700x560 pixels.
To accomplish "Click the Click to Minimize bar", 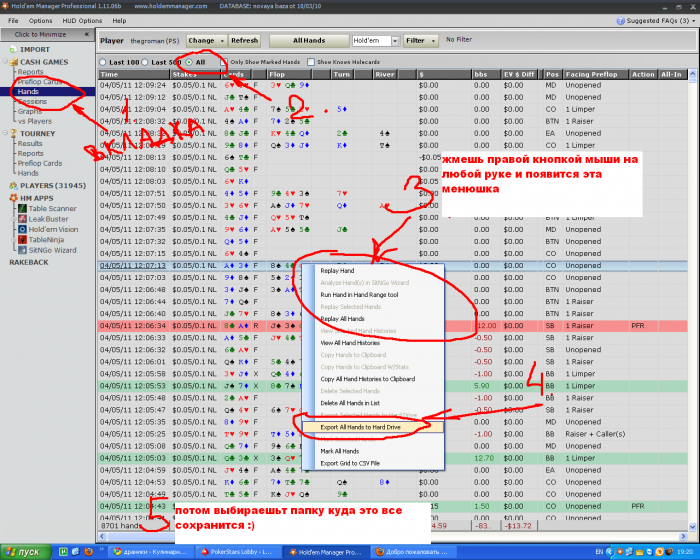I will [x=46, y=34].
